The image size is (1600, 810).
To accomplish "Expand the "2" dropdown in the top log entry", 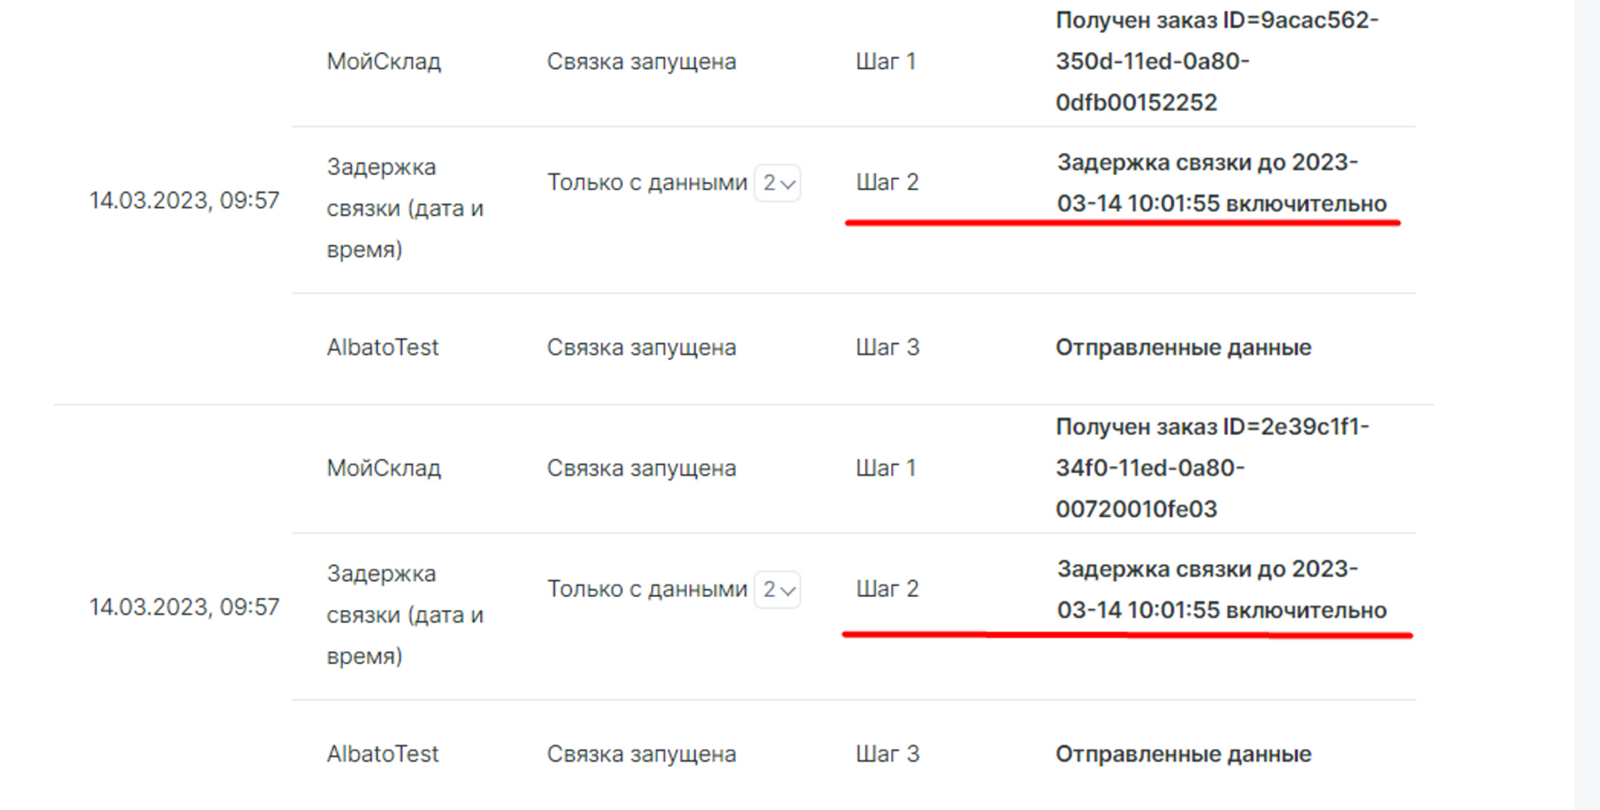I will [777, 183].
